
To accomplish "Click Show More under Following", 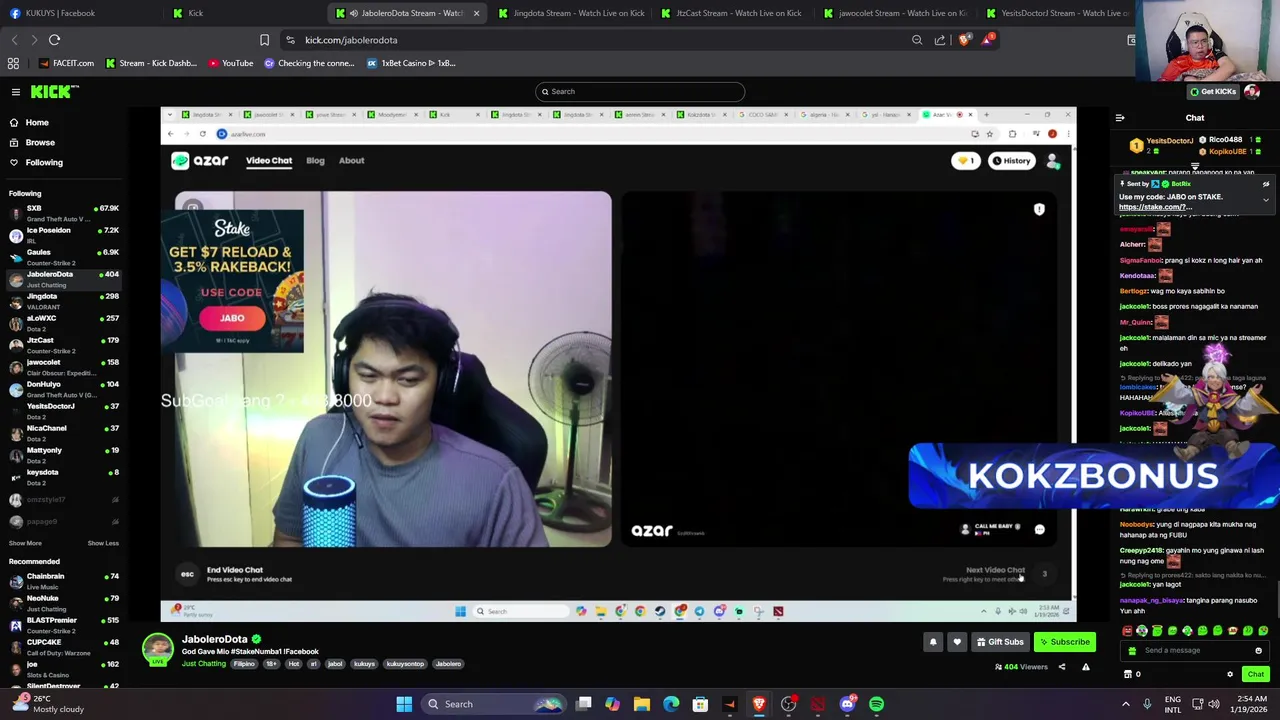I will point(25,543).
